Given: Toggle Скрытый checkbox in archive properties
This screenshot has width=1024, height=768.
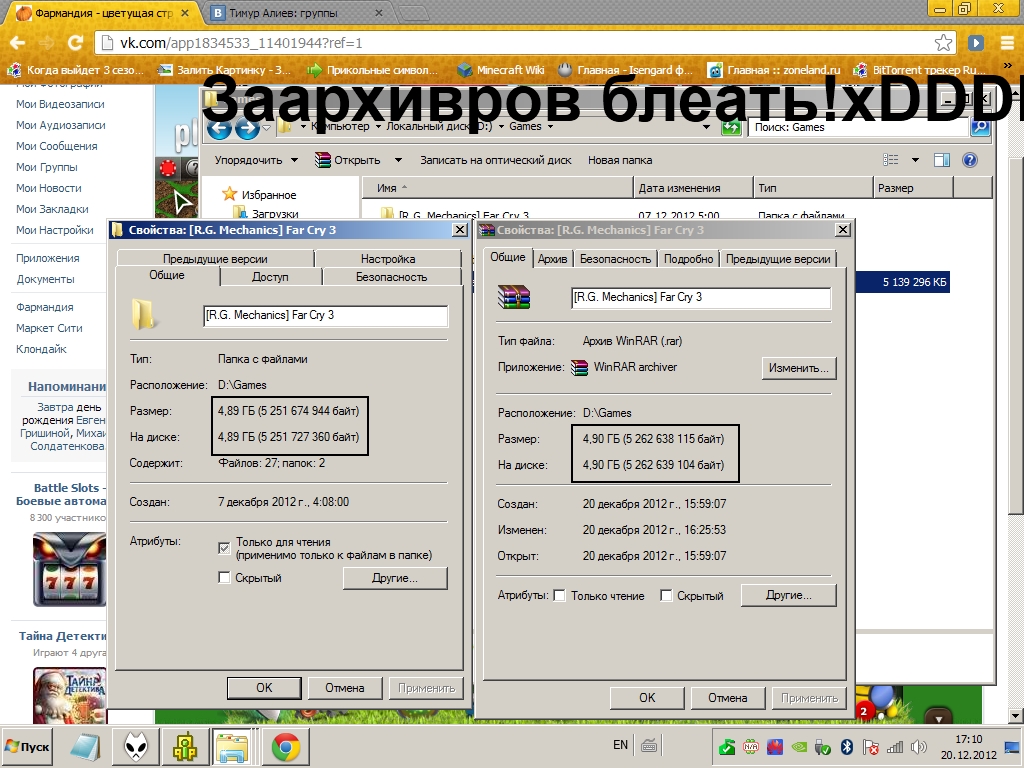Looking at the screenshot, I should tap(665, 596).
